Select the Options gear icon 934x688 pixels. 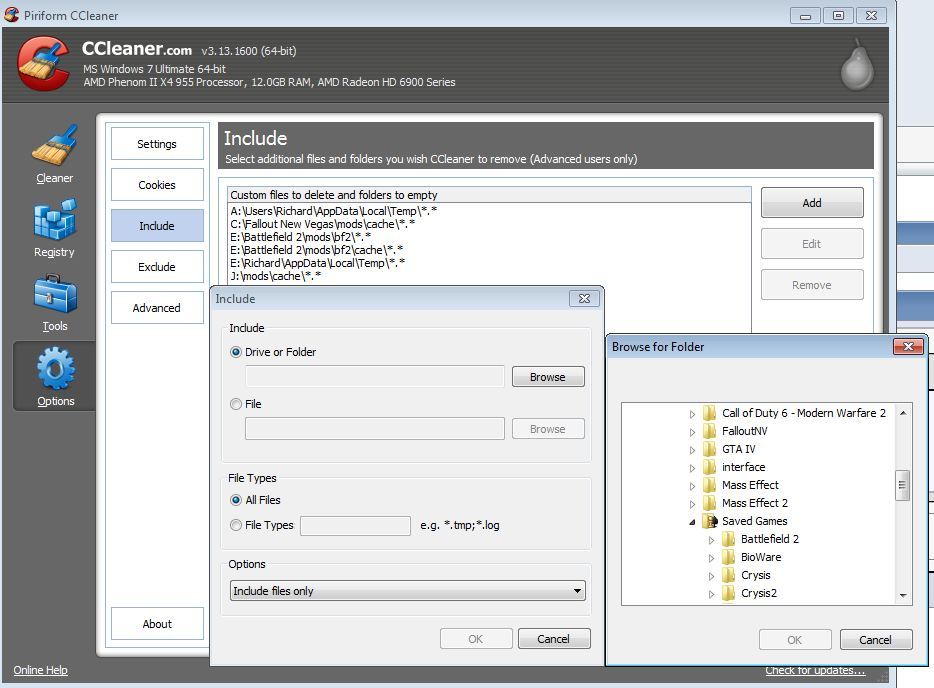click(55, 370)
